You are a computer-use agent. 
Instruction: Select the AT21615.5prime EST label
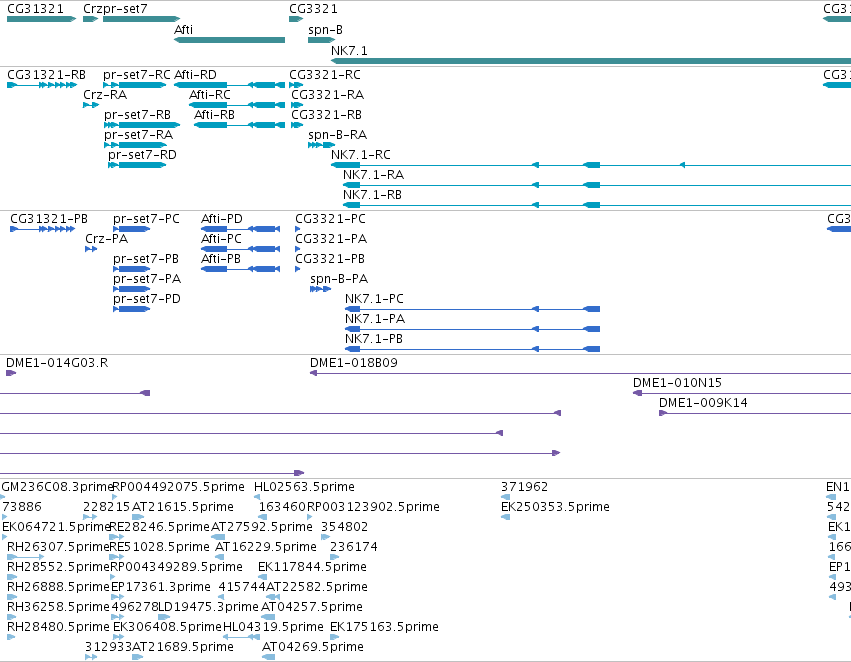coord(183,507)
